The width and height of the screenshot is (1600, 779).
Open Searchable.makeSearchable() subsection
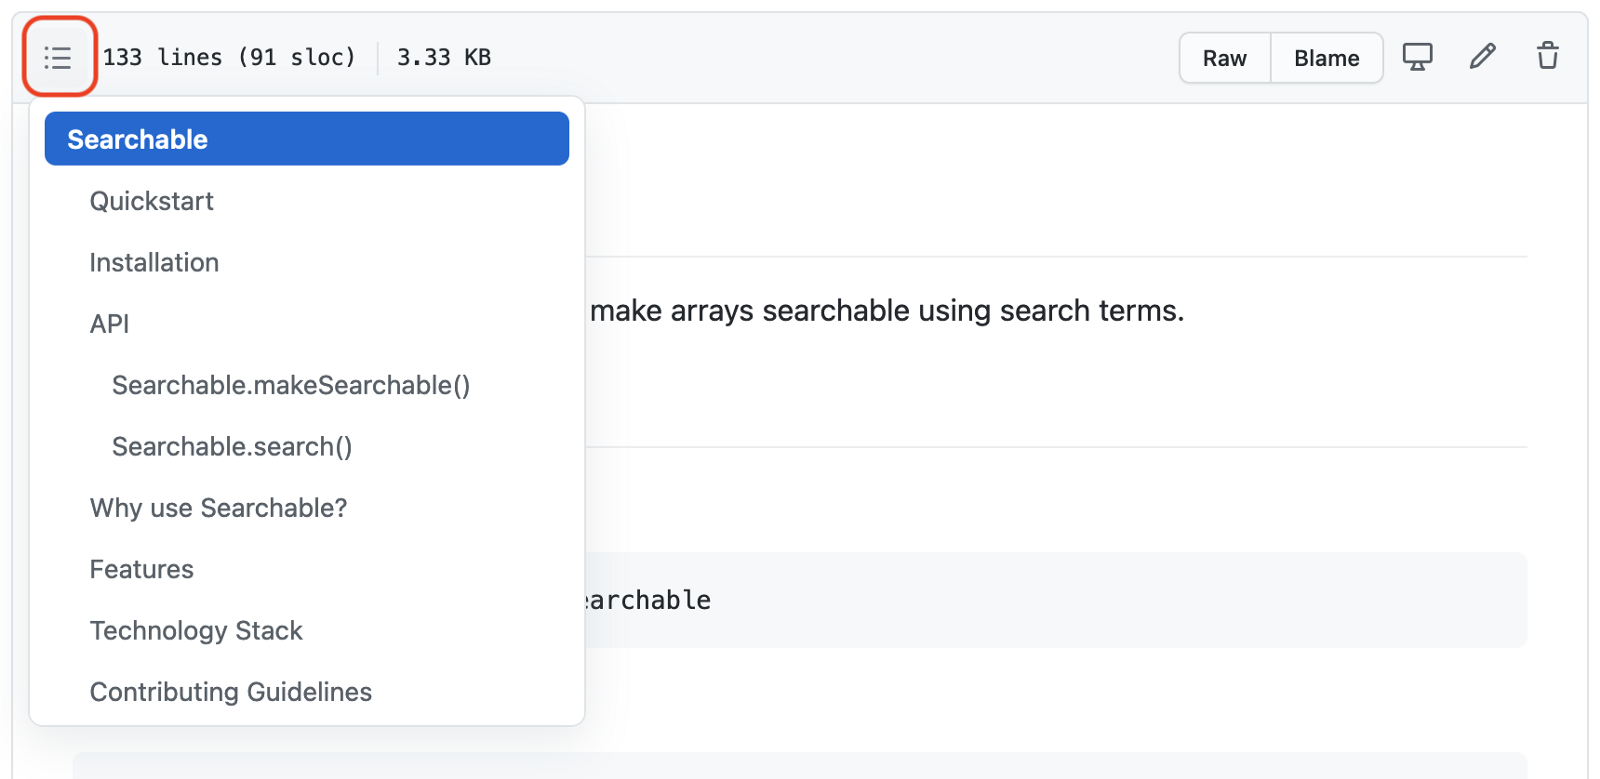click(x=290, y=385)
